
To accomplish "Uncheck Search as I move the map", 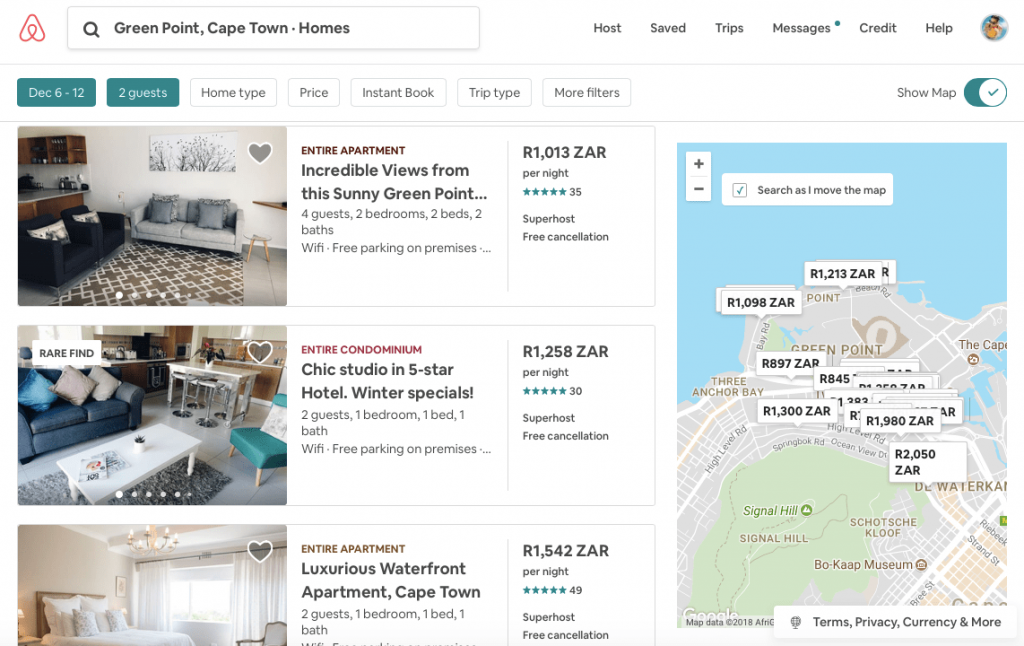I will [x=739, y=189].
